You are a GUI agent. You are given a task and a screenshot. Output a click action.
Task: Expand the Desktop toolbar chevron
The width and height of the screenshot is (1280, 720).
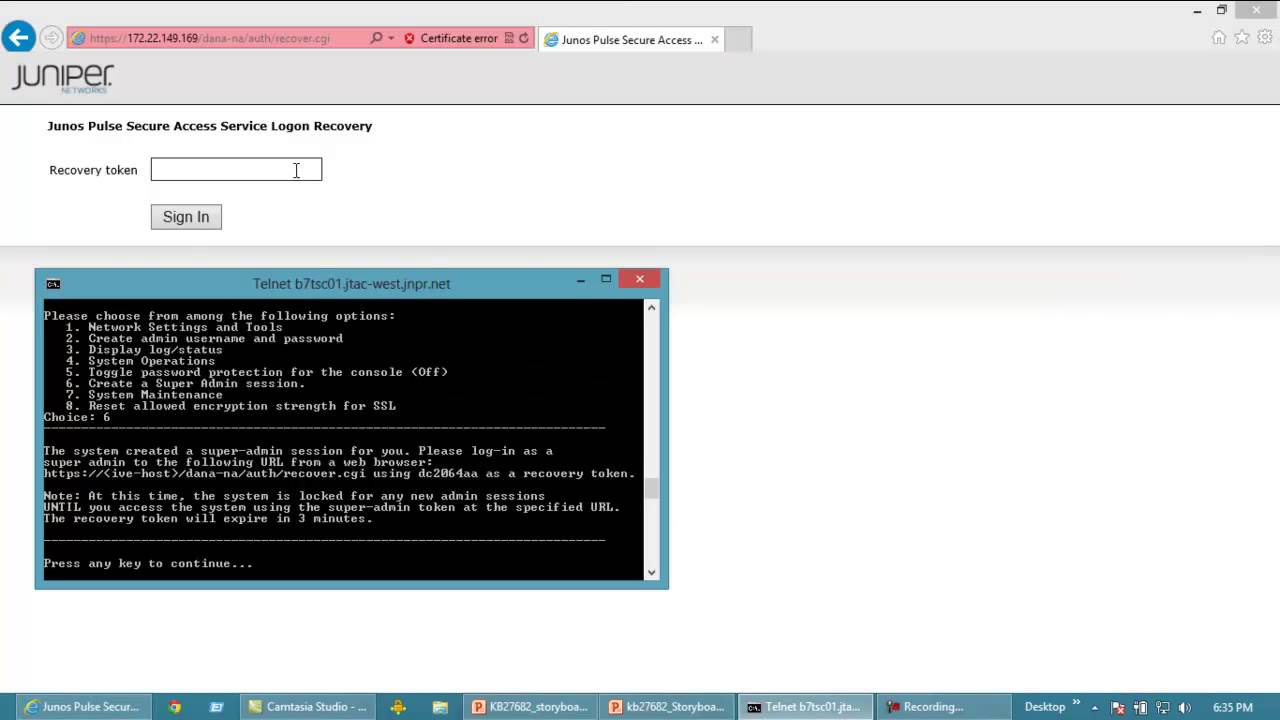[1077, 704]
